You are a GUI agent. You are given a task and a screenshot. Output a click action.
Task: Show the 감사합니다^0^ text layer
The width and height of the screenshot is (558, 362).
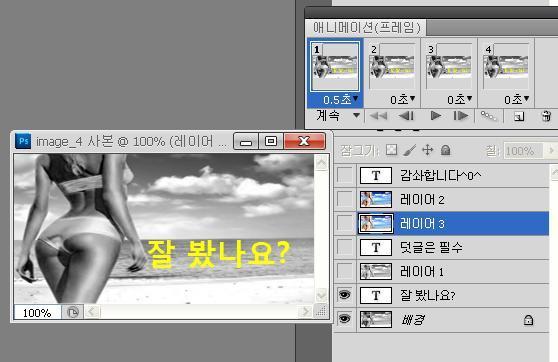(344, 175)
